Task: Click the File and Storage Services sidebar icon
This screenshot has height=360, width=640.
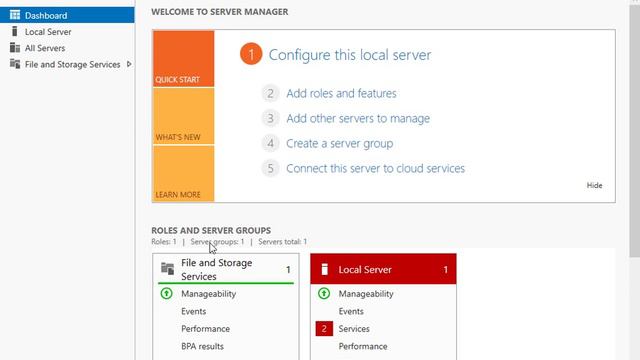Action: pos(15,64)
